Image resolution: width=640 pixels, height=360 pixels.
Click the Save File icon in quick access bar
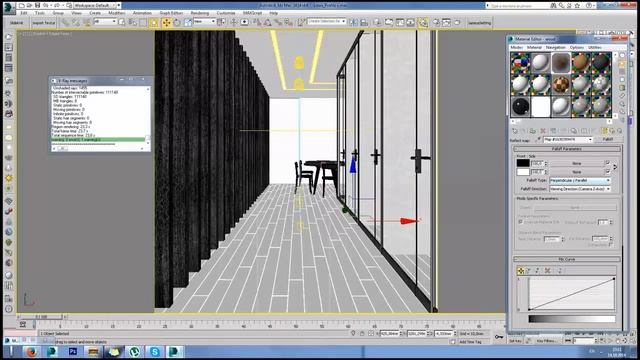(x=38, y=5)
